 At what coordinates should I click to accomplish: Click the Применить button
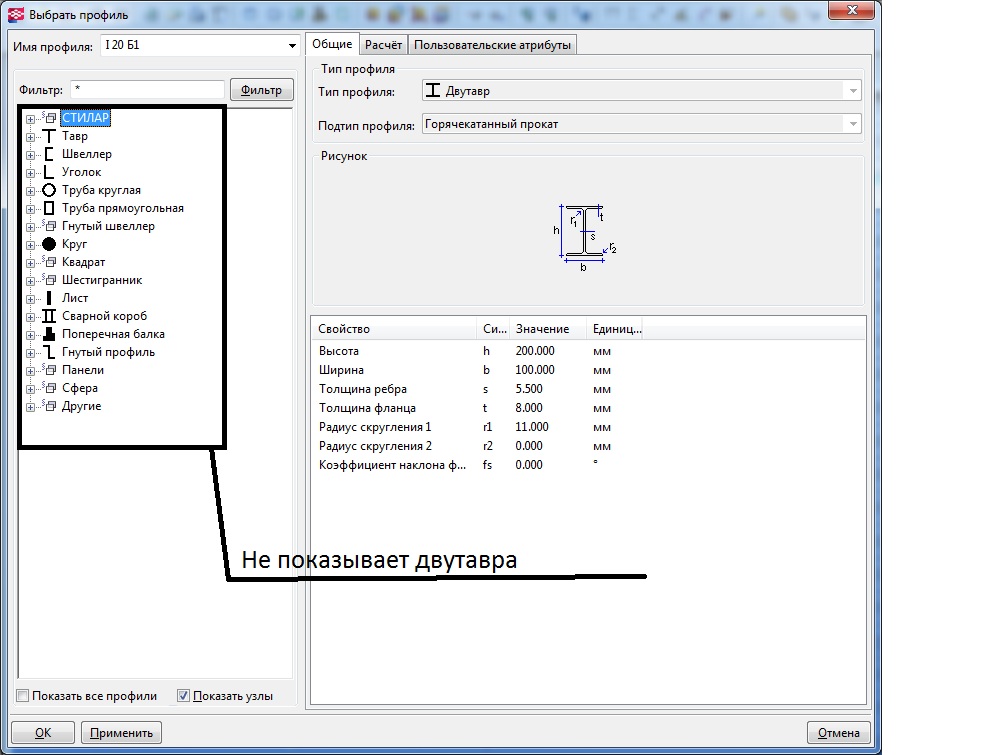121,732
